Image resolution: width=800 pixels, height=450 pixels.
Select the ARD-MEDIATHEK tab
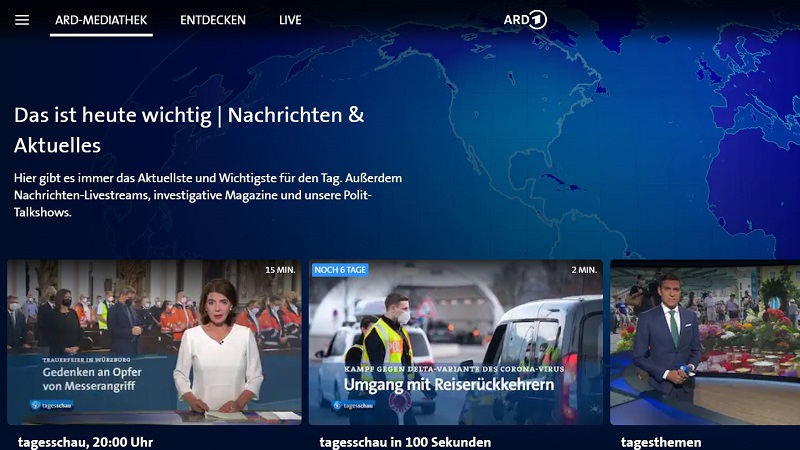pyautogui.click(x=101, y=20)
